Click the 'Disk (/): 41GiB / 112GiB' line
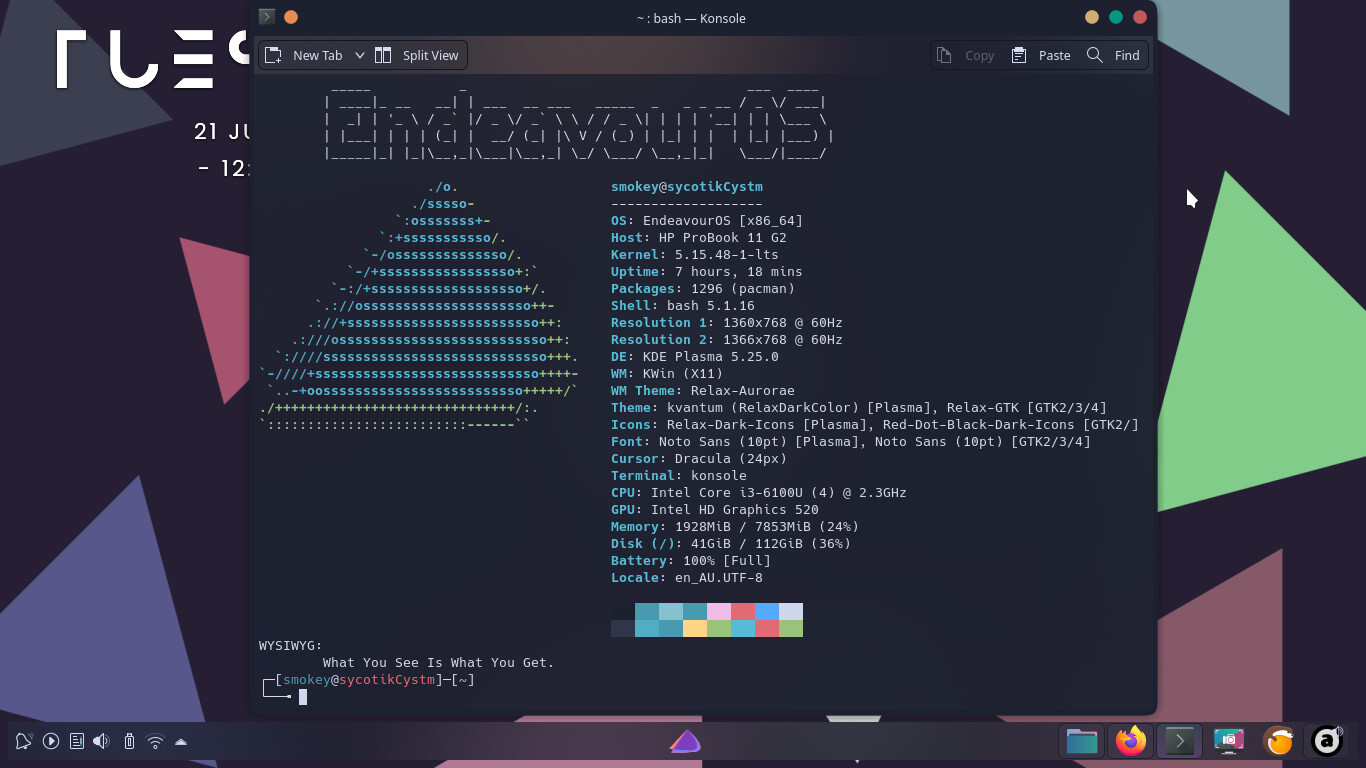Image resolution: width=1366 pixels, height=768 pixels. point(731,544)
